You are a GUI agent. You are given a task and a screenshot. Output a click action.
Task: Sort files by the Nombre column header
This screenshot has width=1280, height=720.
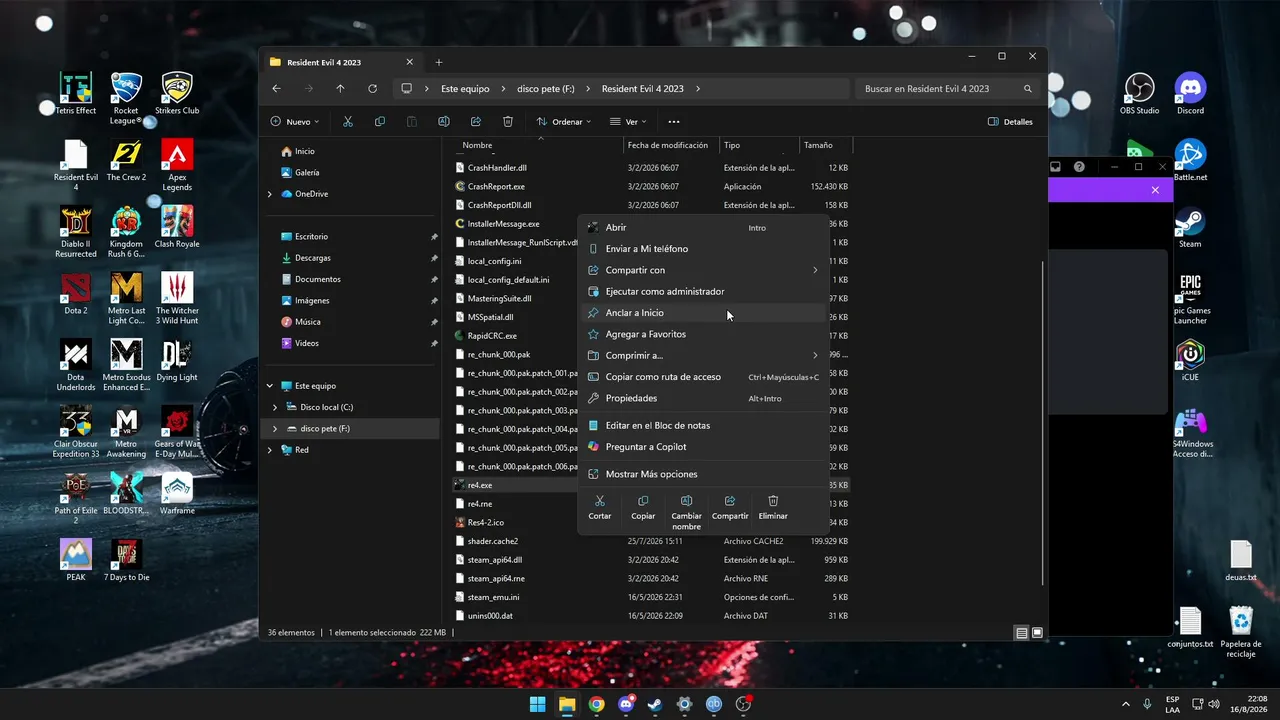coord(538,145)
